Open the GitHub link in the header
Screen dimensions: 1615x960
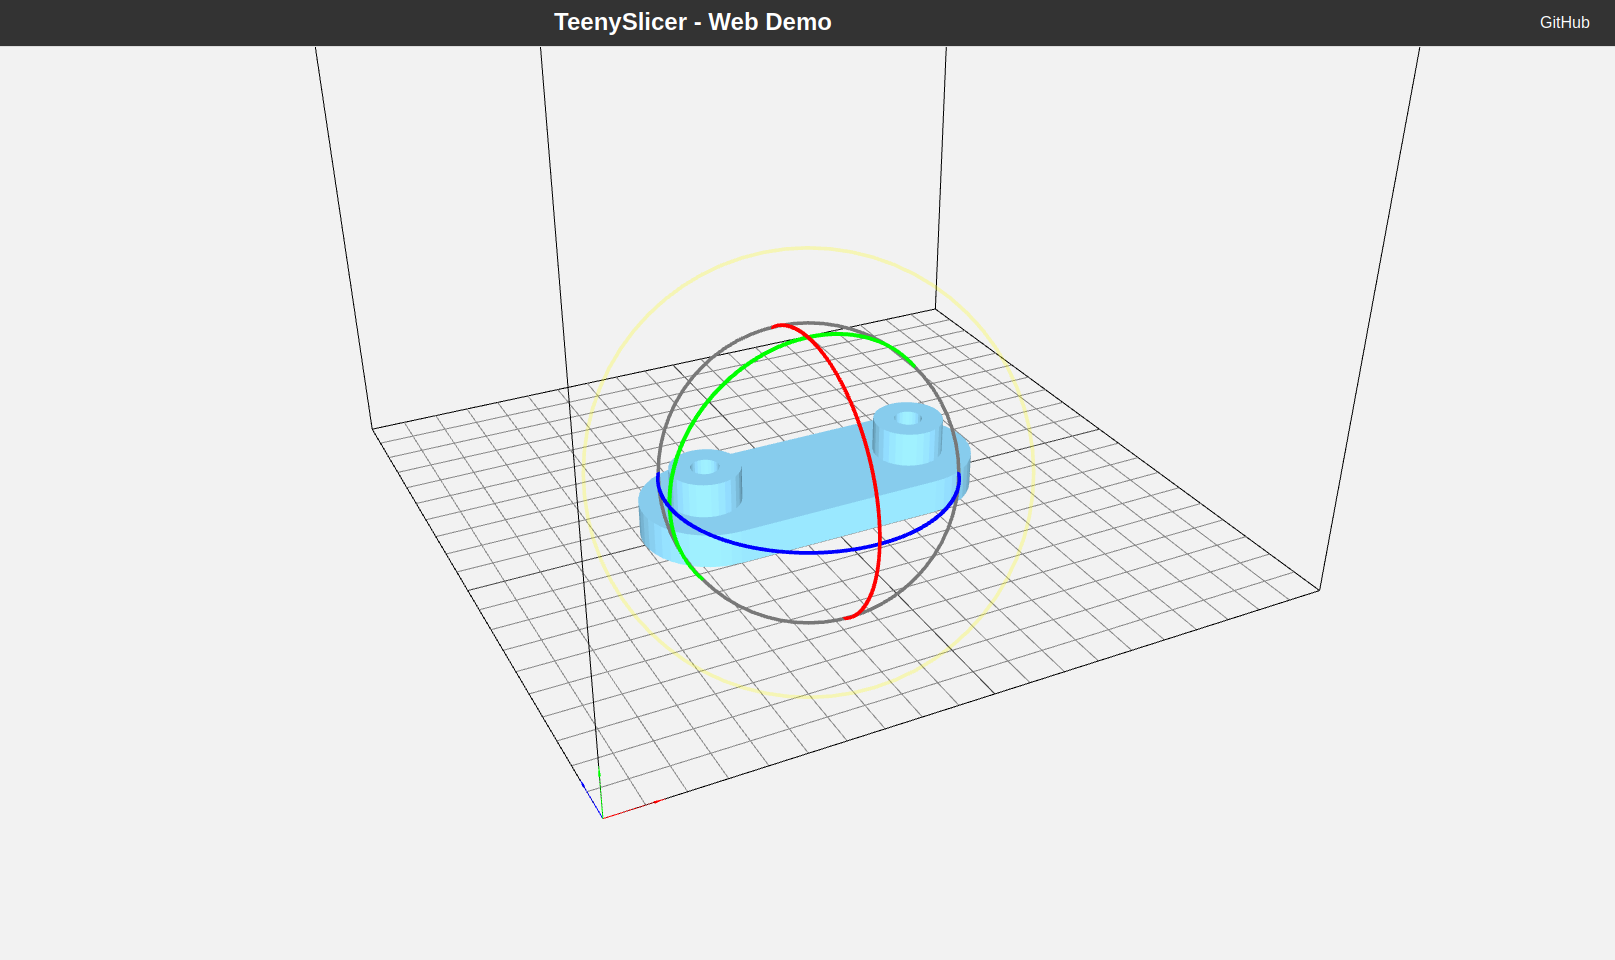coord(1564,22)
